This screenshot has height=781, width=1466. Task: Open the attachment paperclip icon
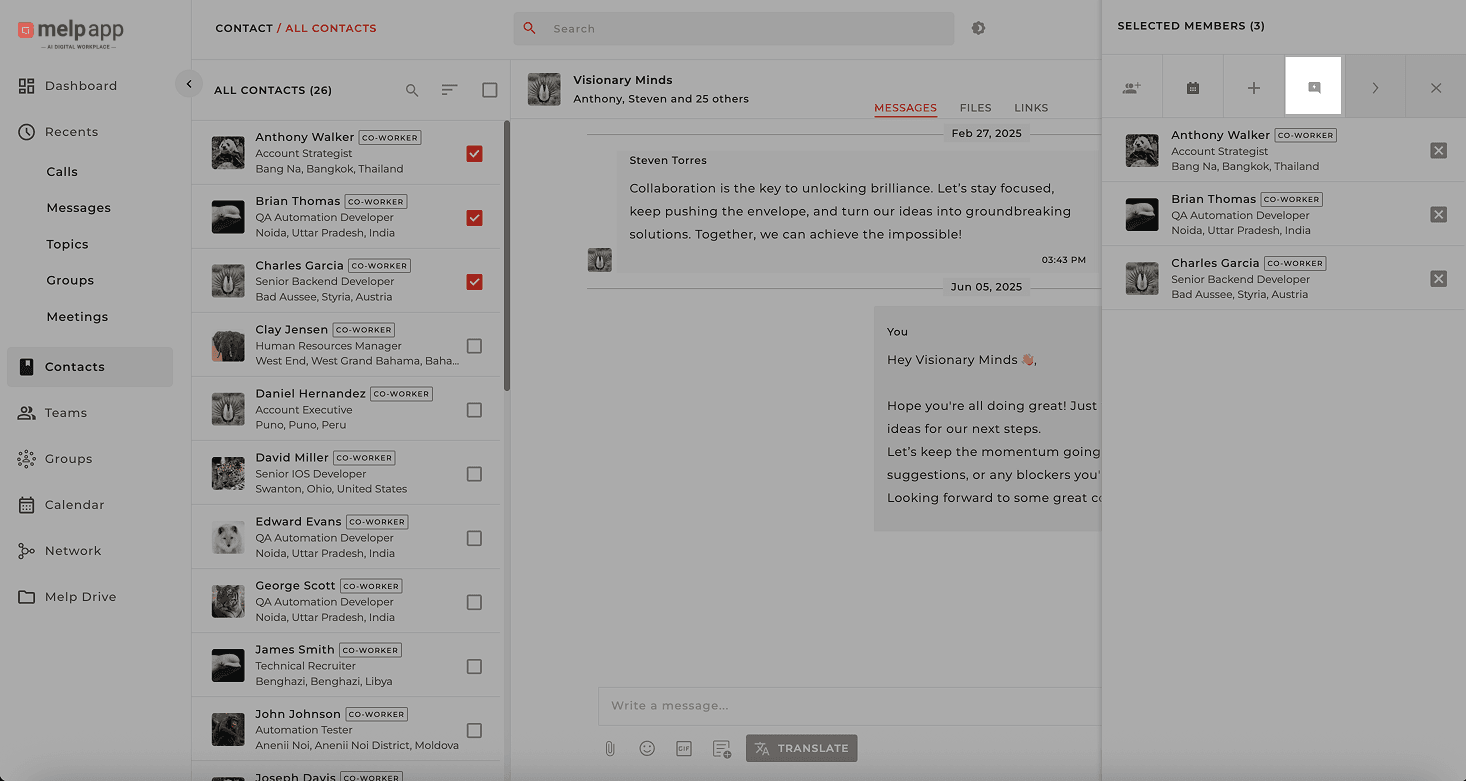610,748
